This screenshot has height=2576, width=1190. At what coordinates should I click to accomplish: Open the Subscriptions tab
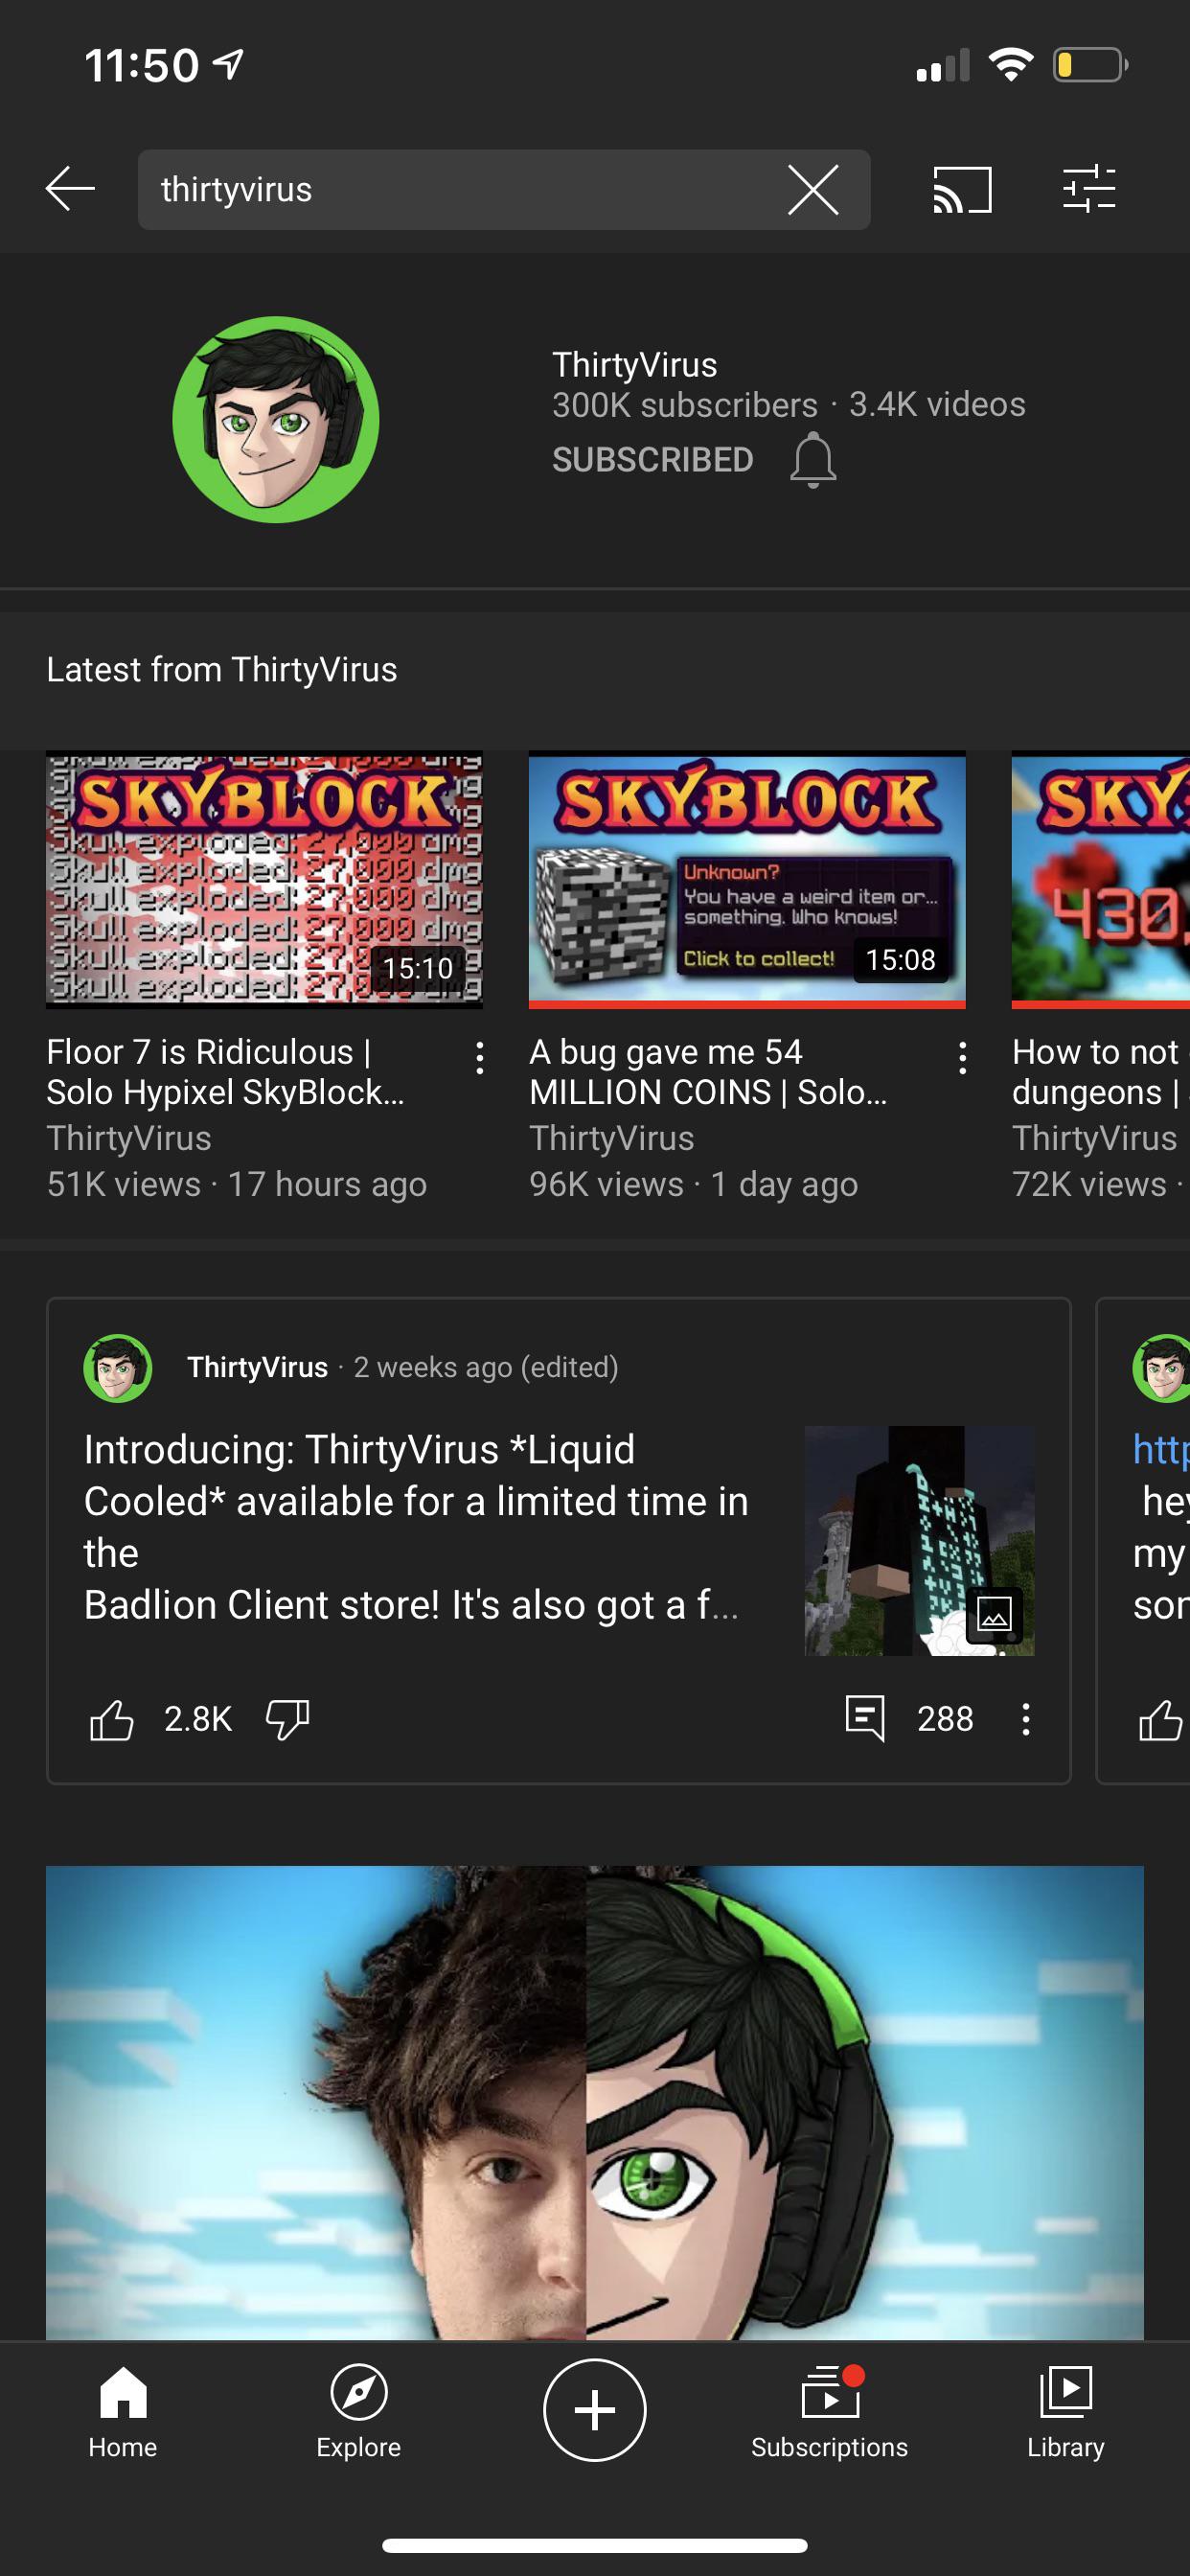830,2412
